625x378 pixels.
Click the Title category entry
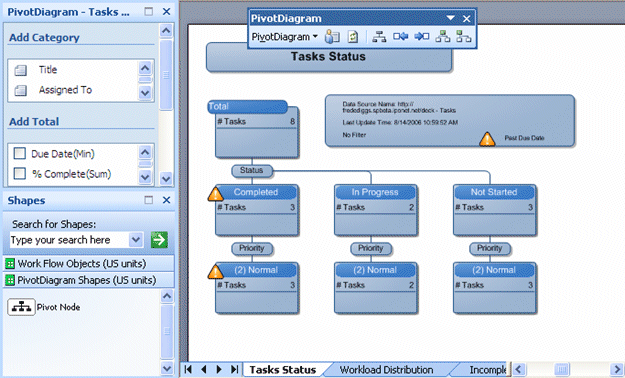[48, 70]
